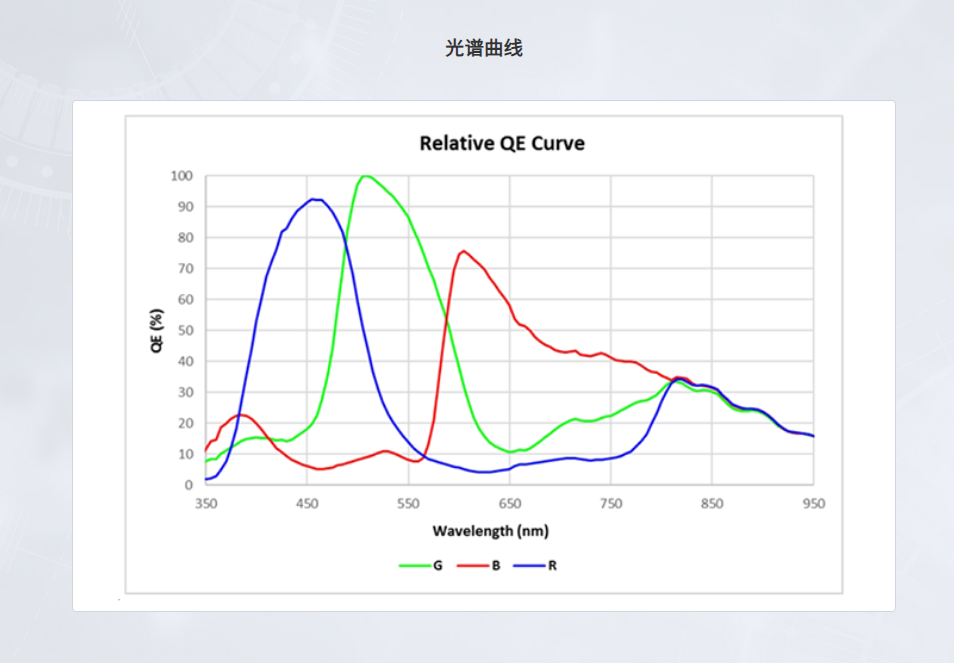Click the 100 tick label on the QE axis
The image size is (954, 663).
tap(181, 176)
